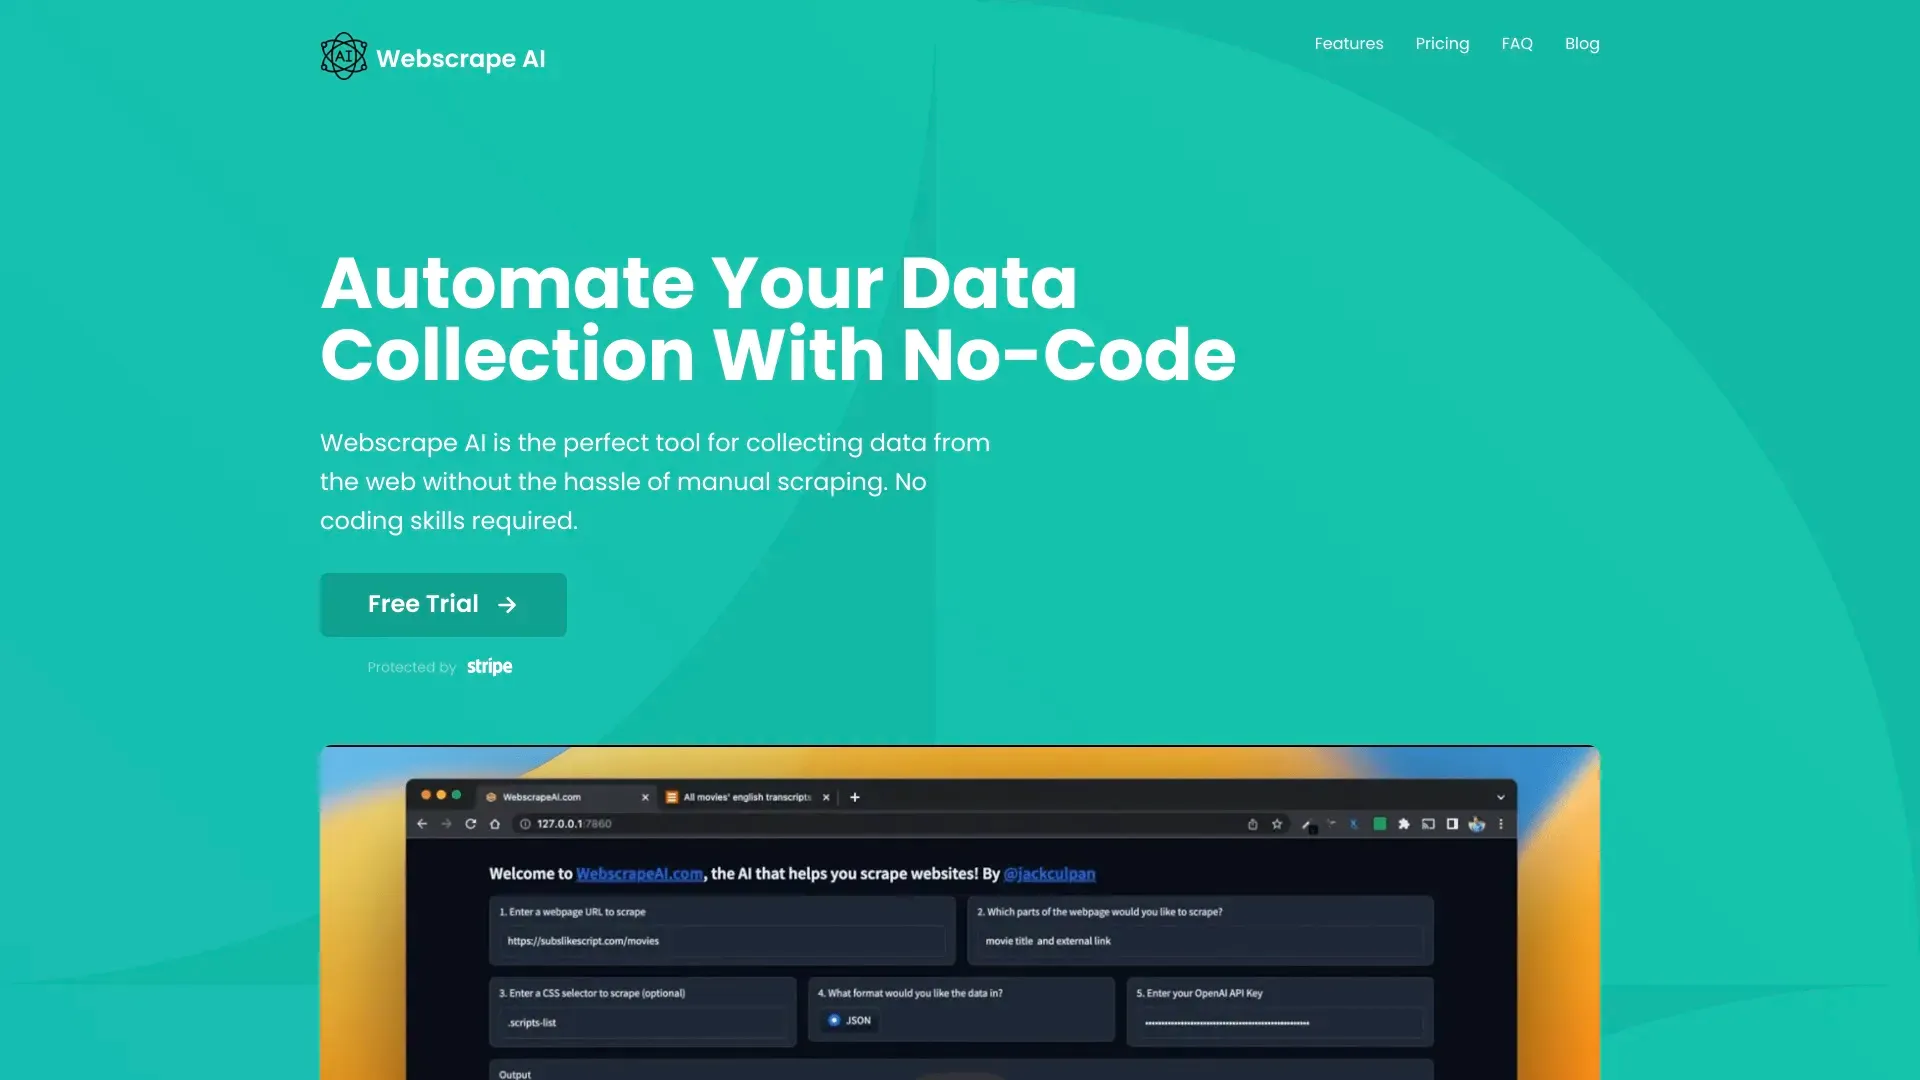Image resolution: width=1920 pixels, height=1080 pixels.
Task: Click the green square extension icon
Action: (x=1380, y=824)
